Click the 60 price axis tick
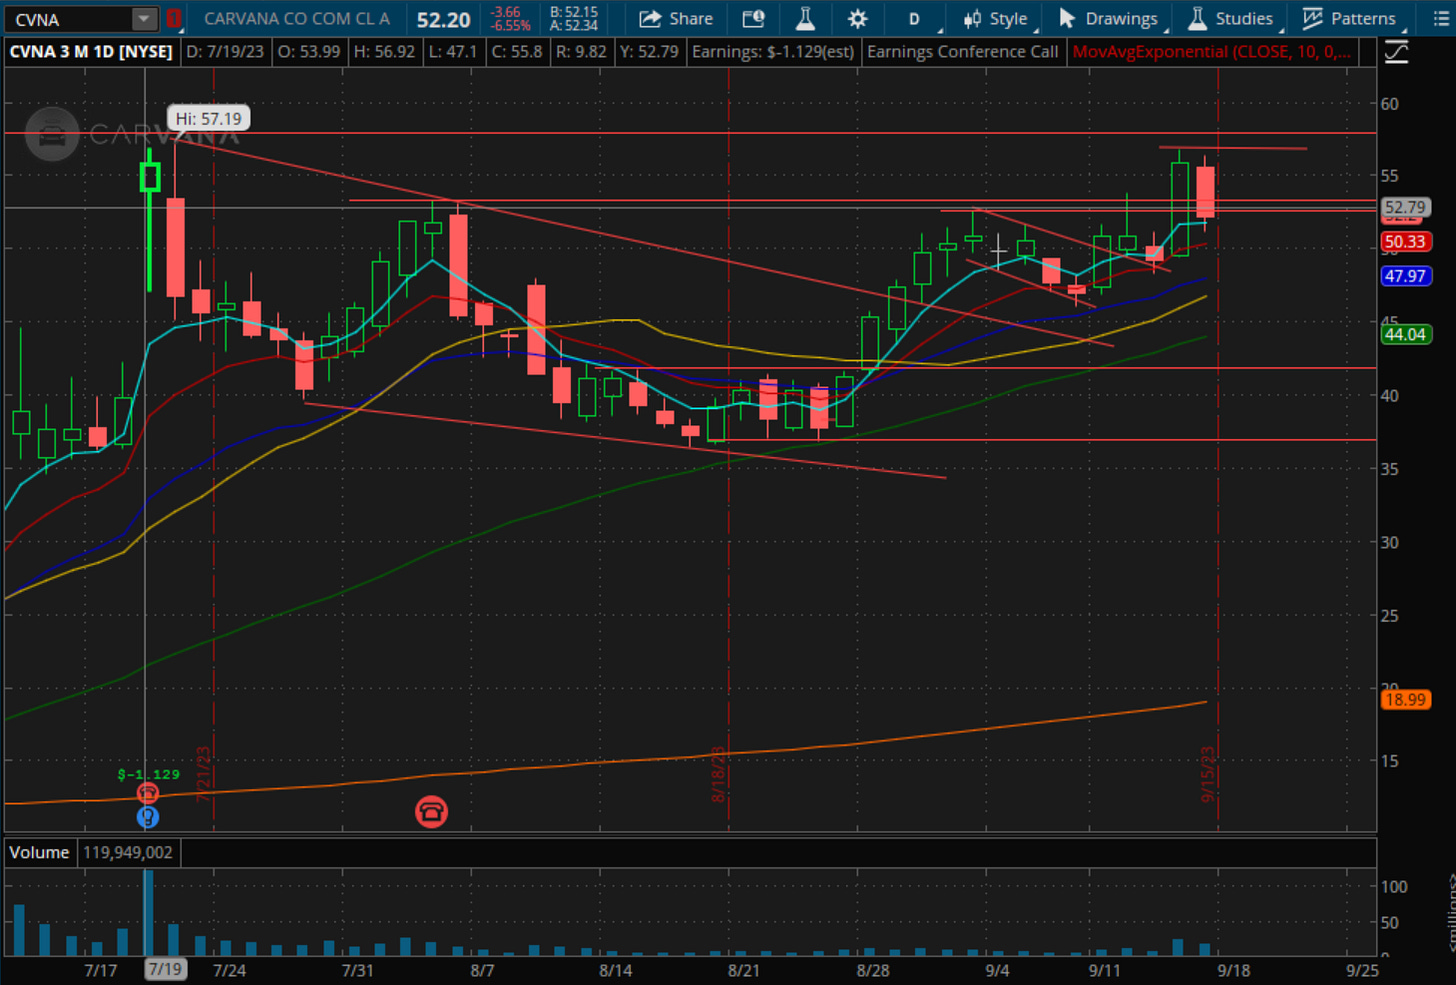Viewport: 1456px width, 985px height. coord(1390,104)
